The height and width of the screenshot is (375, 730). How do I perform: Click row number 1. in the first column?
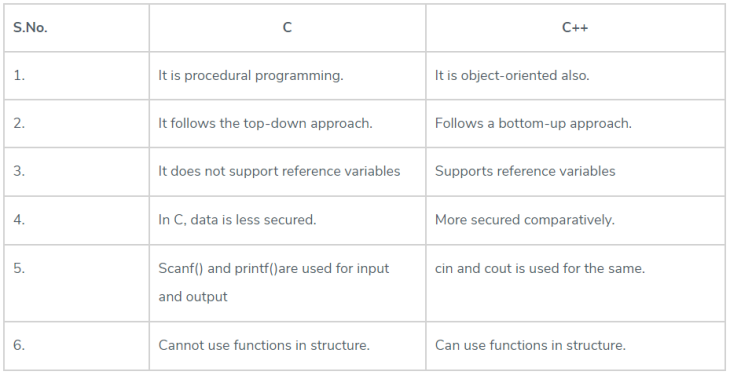pyautogui.click(x=19, y=75)
